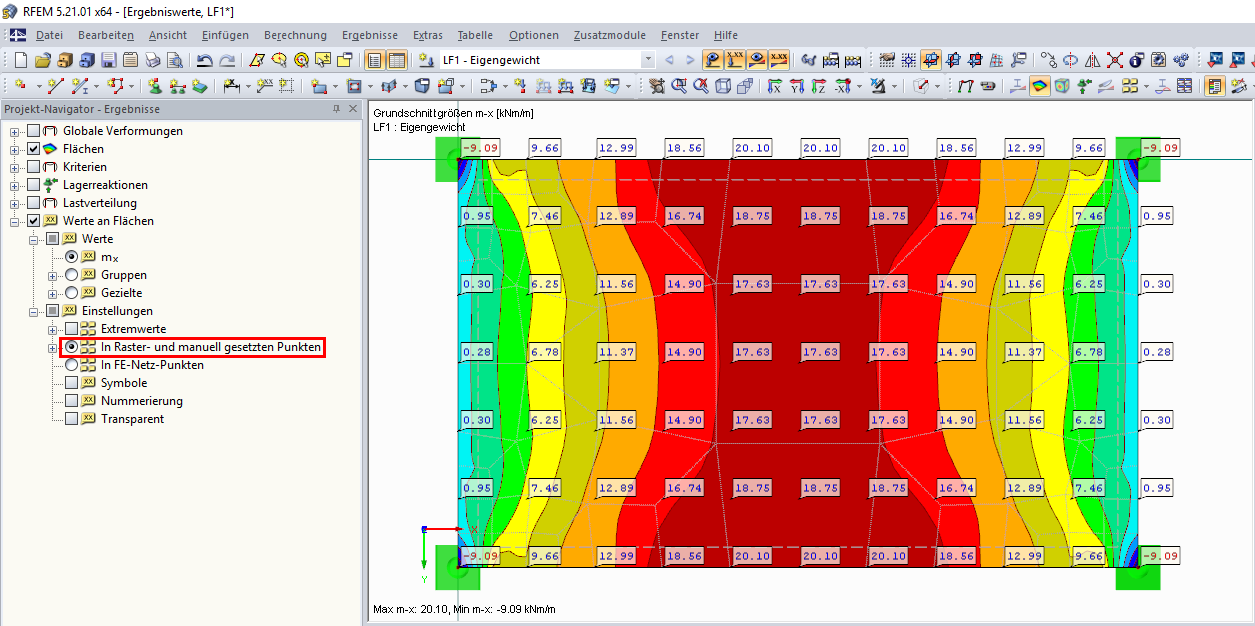
Task: Expand the Gruppen tree node
Action: point(53,275)
